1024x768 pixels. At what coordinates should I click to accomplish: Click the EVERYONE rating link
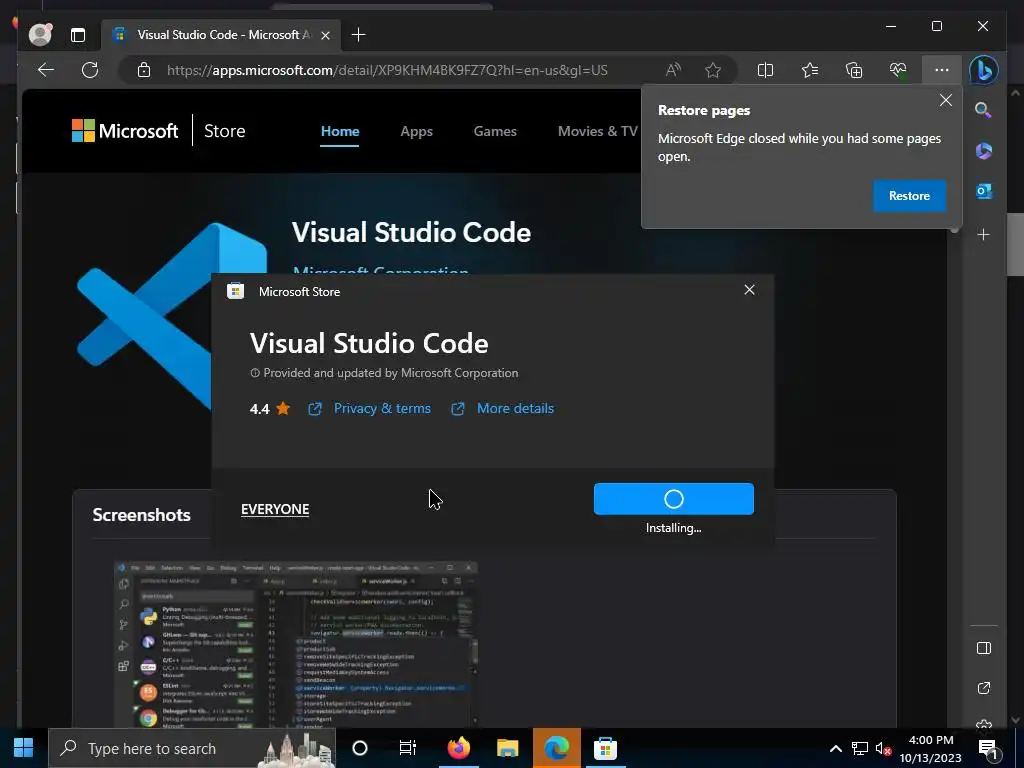coord(275,509)
